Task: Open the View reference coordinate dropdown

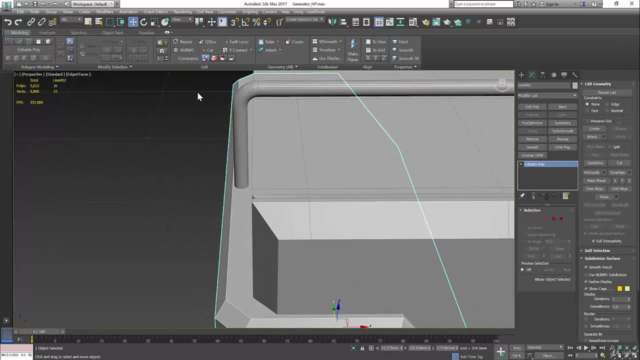Action: tap(182, 20)
